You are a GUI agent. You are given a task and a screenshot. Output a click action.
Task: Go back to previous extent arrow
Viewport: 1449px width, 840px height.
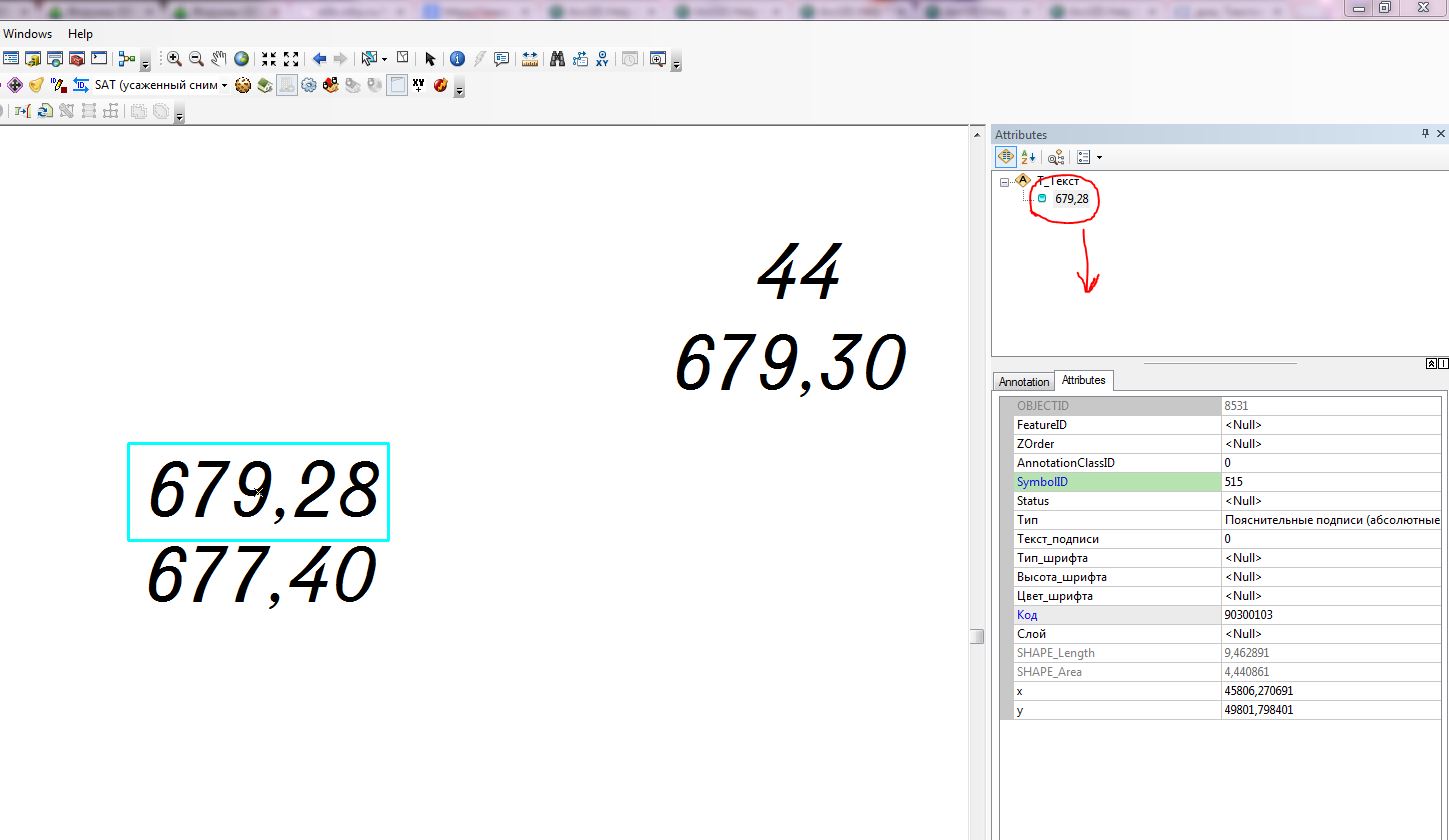319,59
